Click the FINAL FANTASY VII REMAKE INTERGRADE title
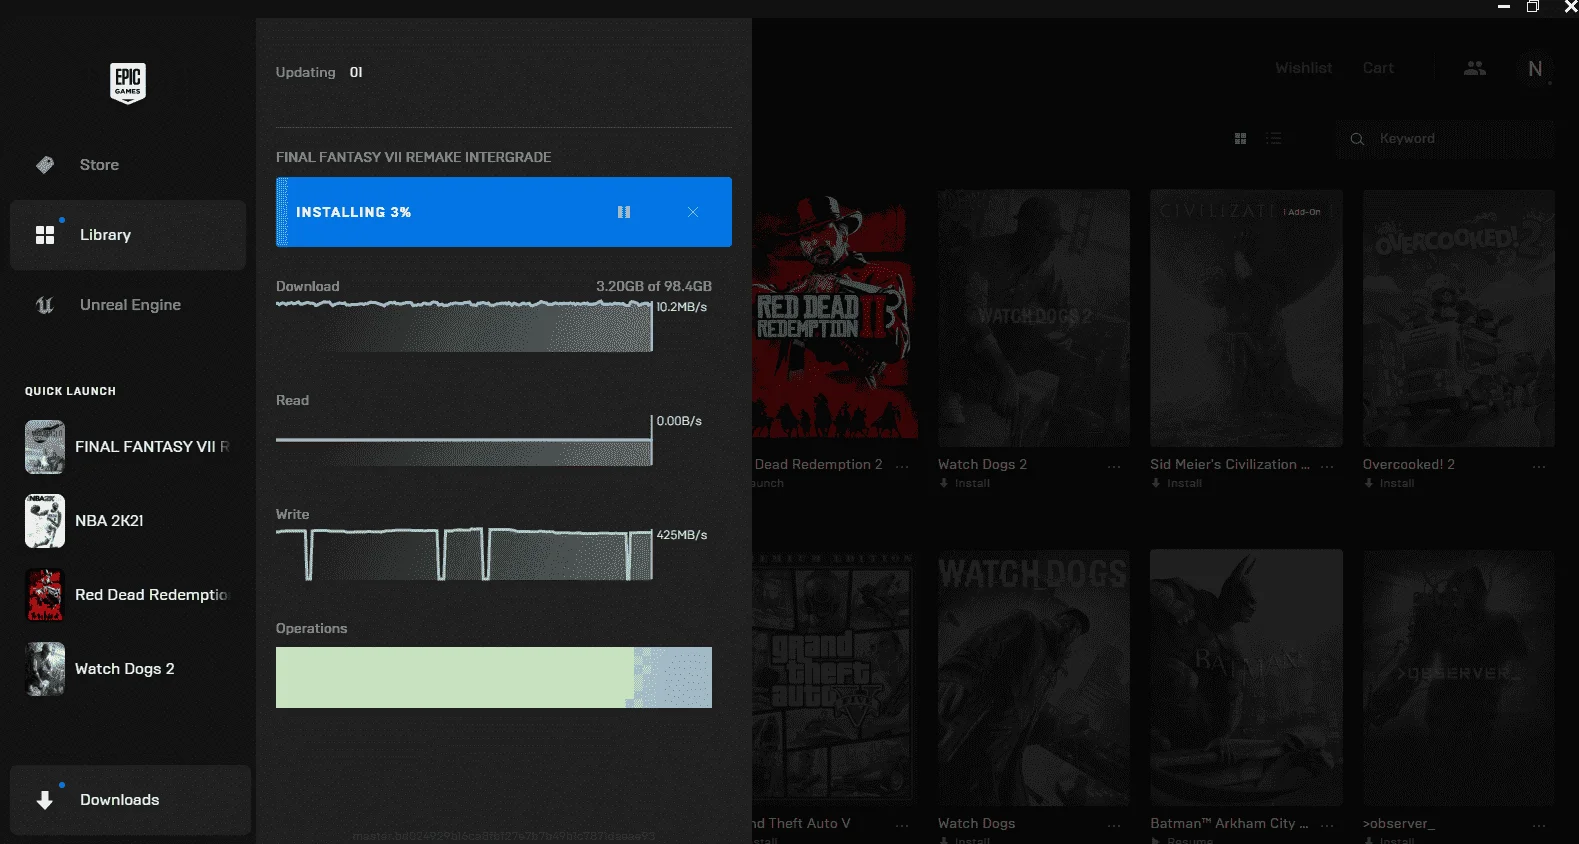The image size is (1579, 844). (414, 157)
